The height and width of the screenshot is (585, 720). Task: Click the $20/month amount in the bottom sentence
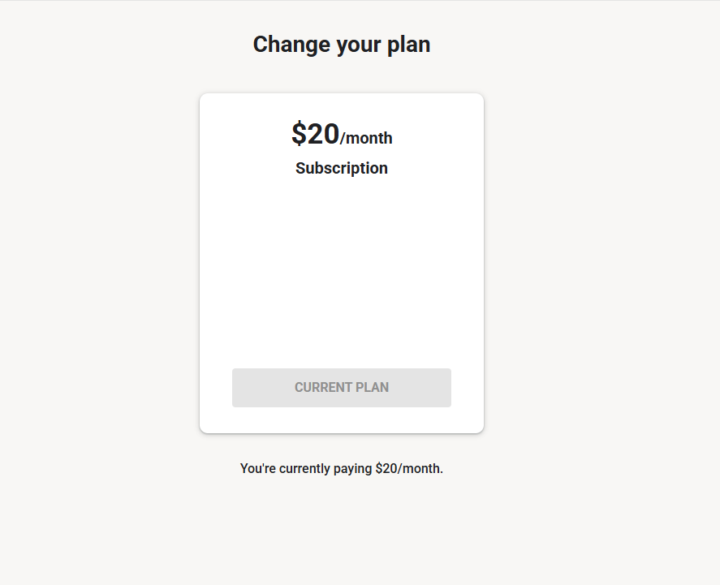407,468
